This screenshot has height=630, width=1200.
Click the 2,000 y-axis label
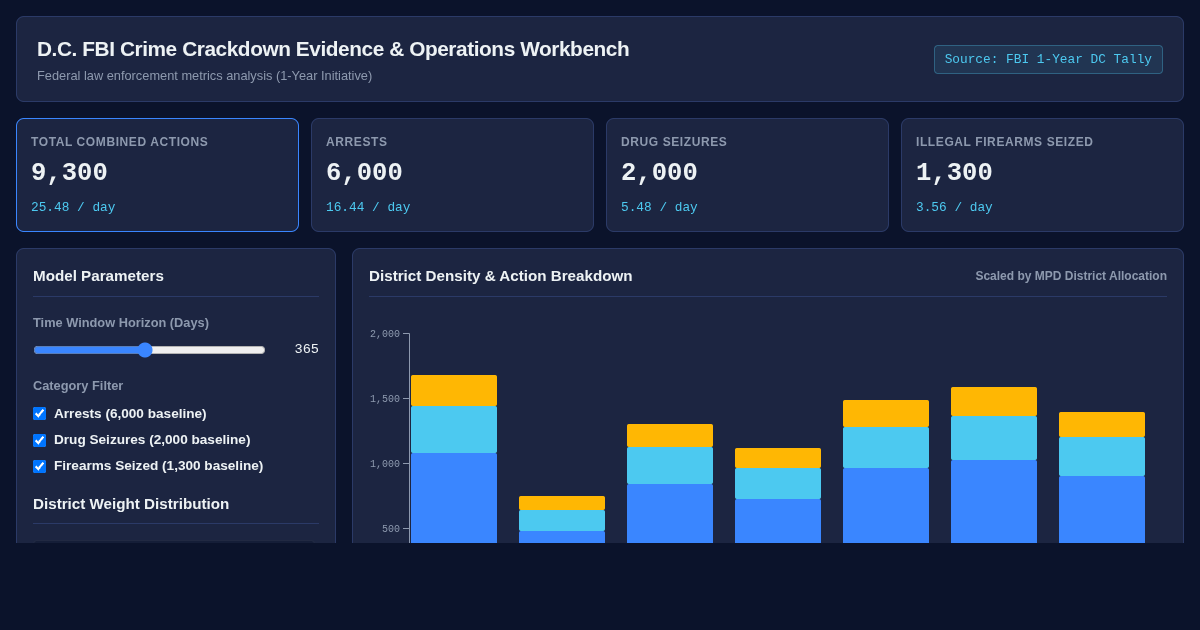pos(385,334)
